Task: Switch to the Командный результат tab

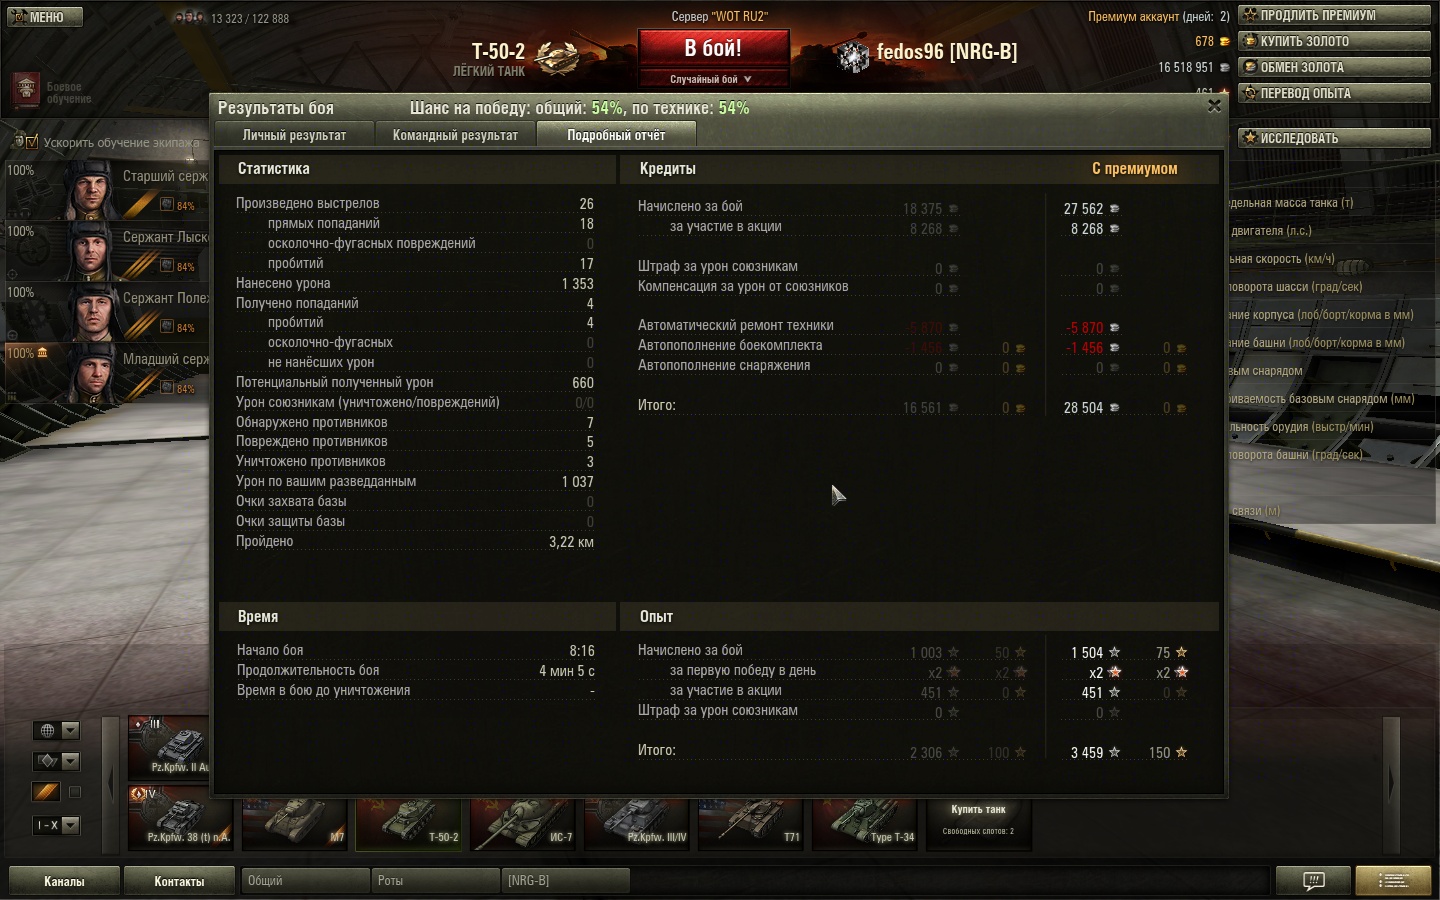Action: click(x=455, y=135)
